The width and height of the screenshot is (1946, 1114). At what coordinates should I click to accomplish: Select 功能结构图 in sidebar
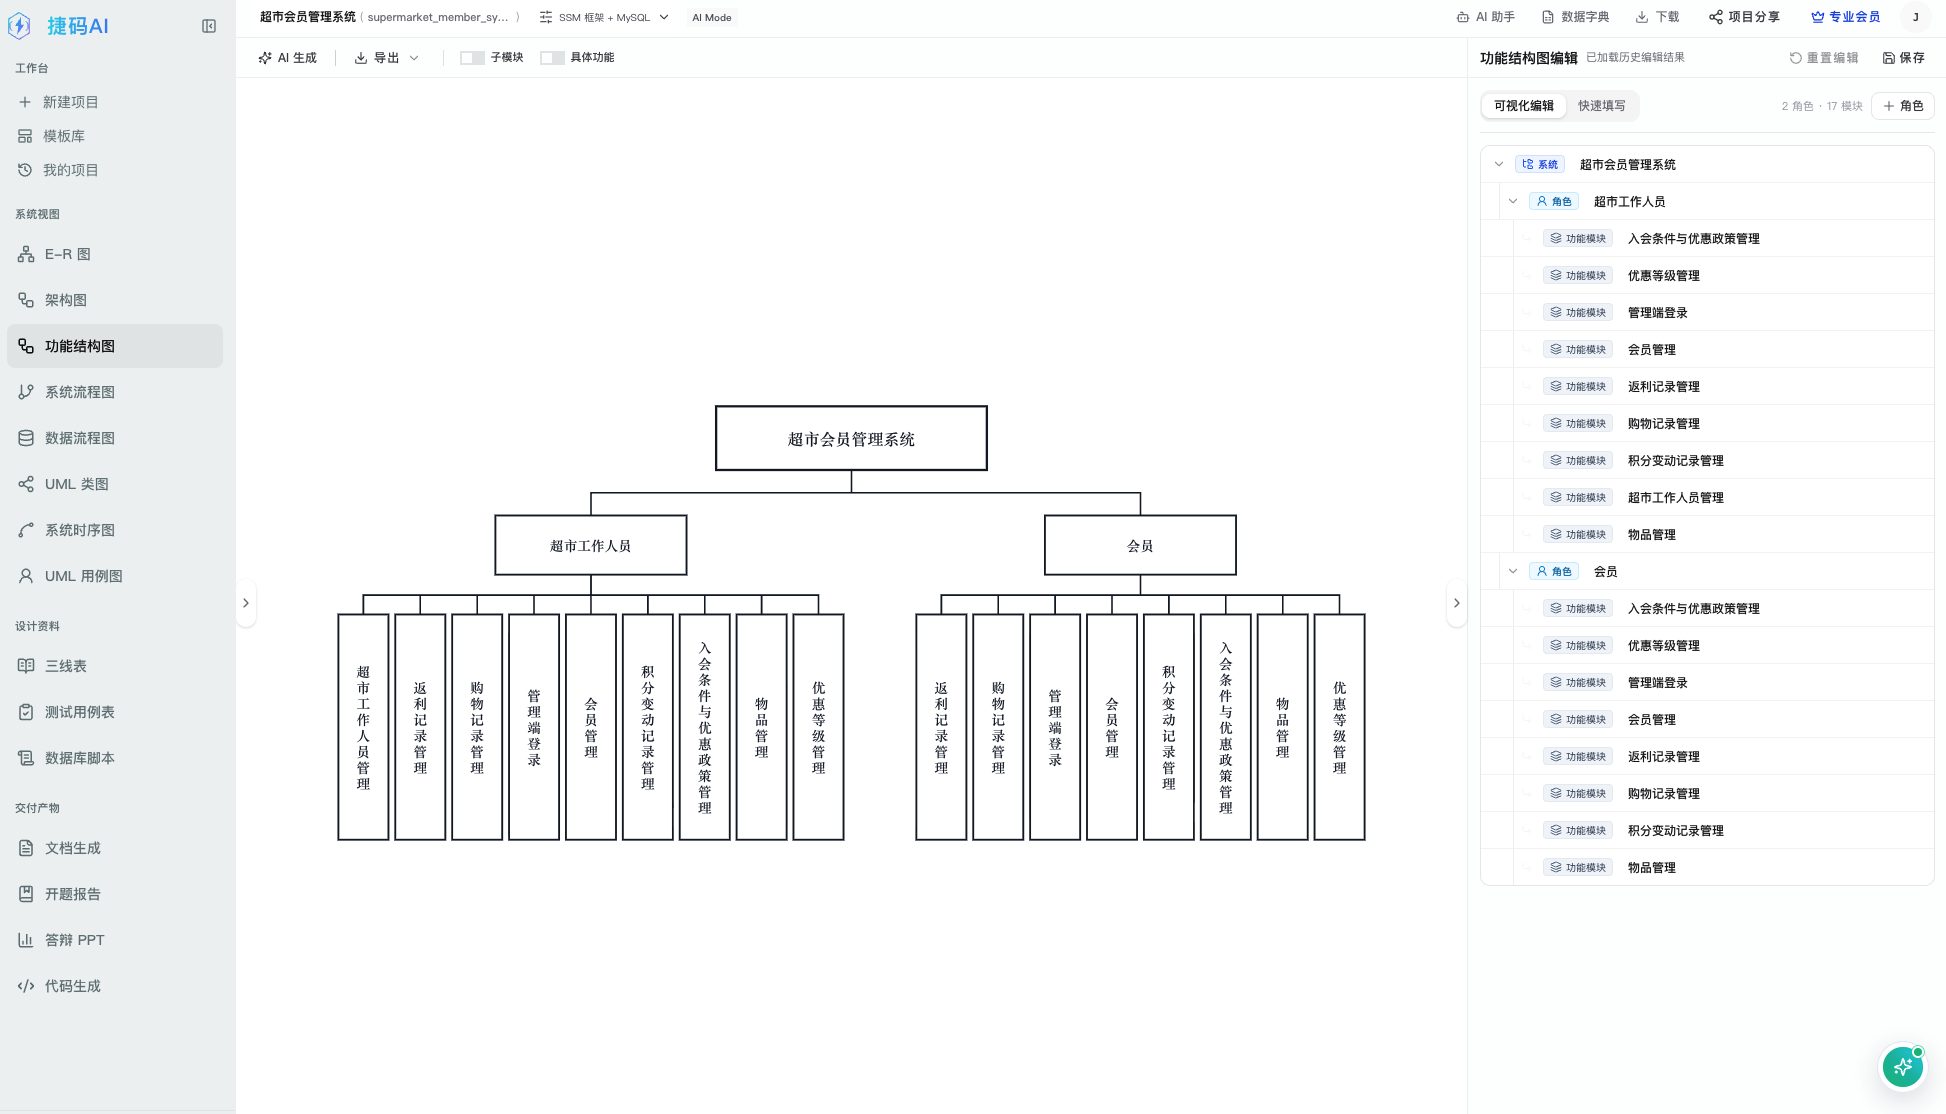point(114,346)
